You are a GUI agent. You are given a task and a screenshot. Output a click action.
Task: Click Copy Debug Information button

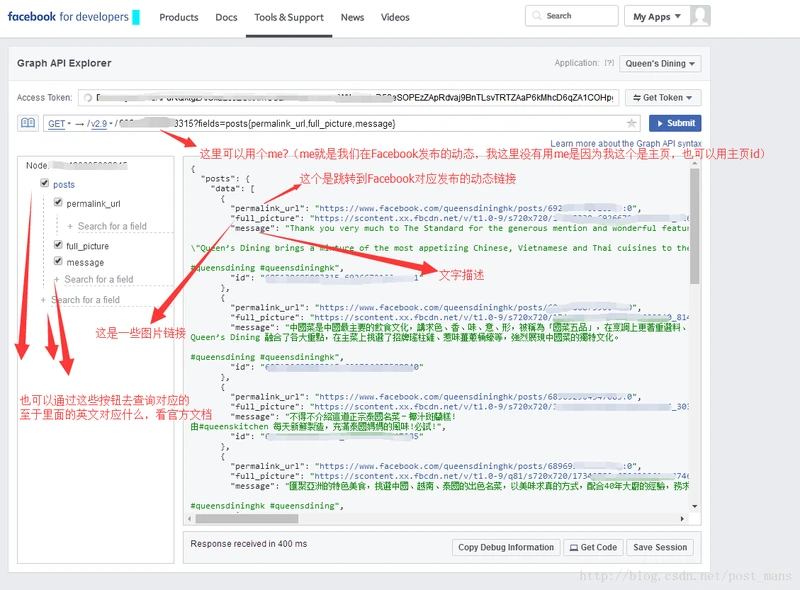[506, 547]
